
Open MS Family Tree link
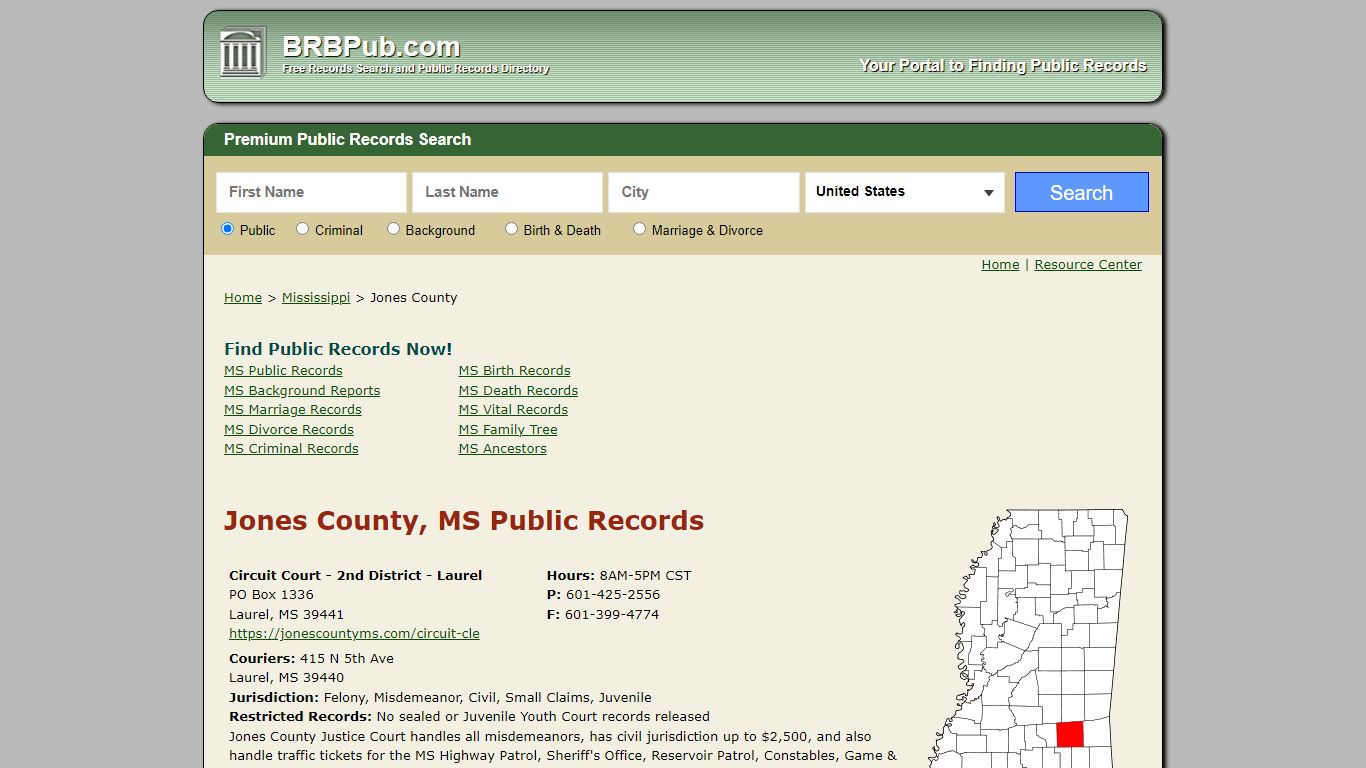[x=508, y=430]
